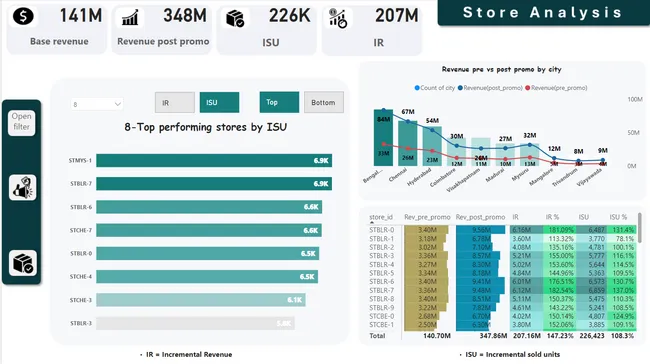Click the Open filter button
This screenshot has width=650, height=364.
click(x=22, y=122)
